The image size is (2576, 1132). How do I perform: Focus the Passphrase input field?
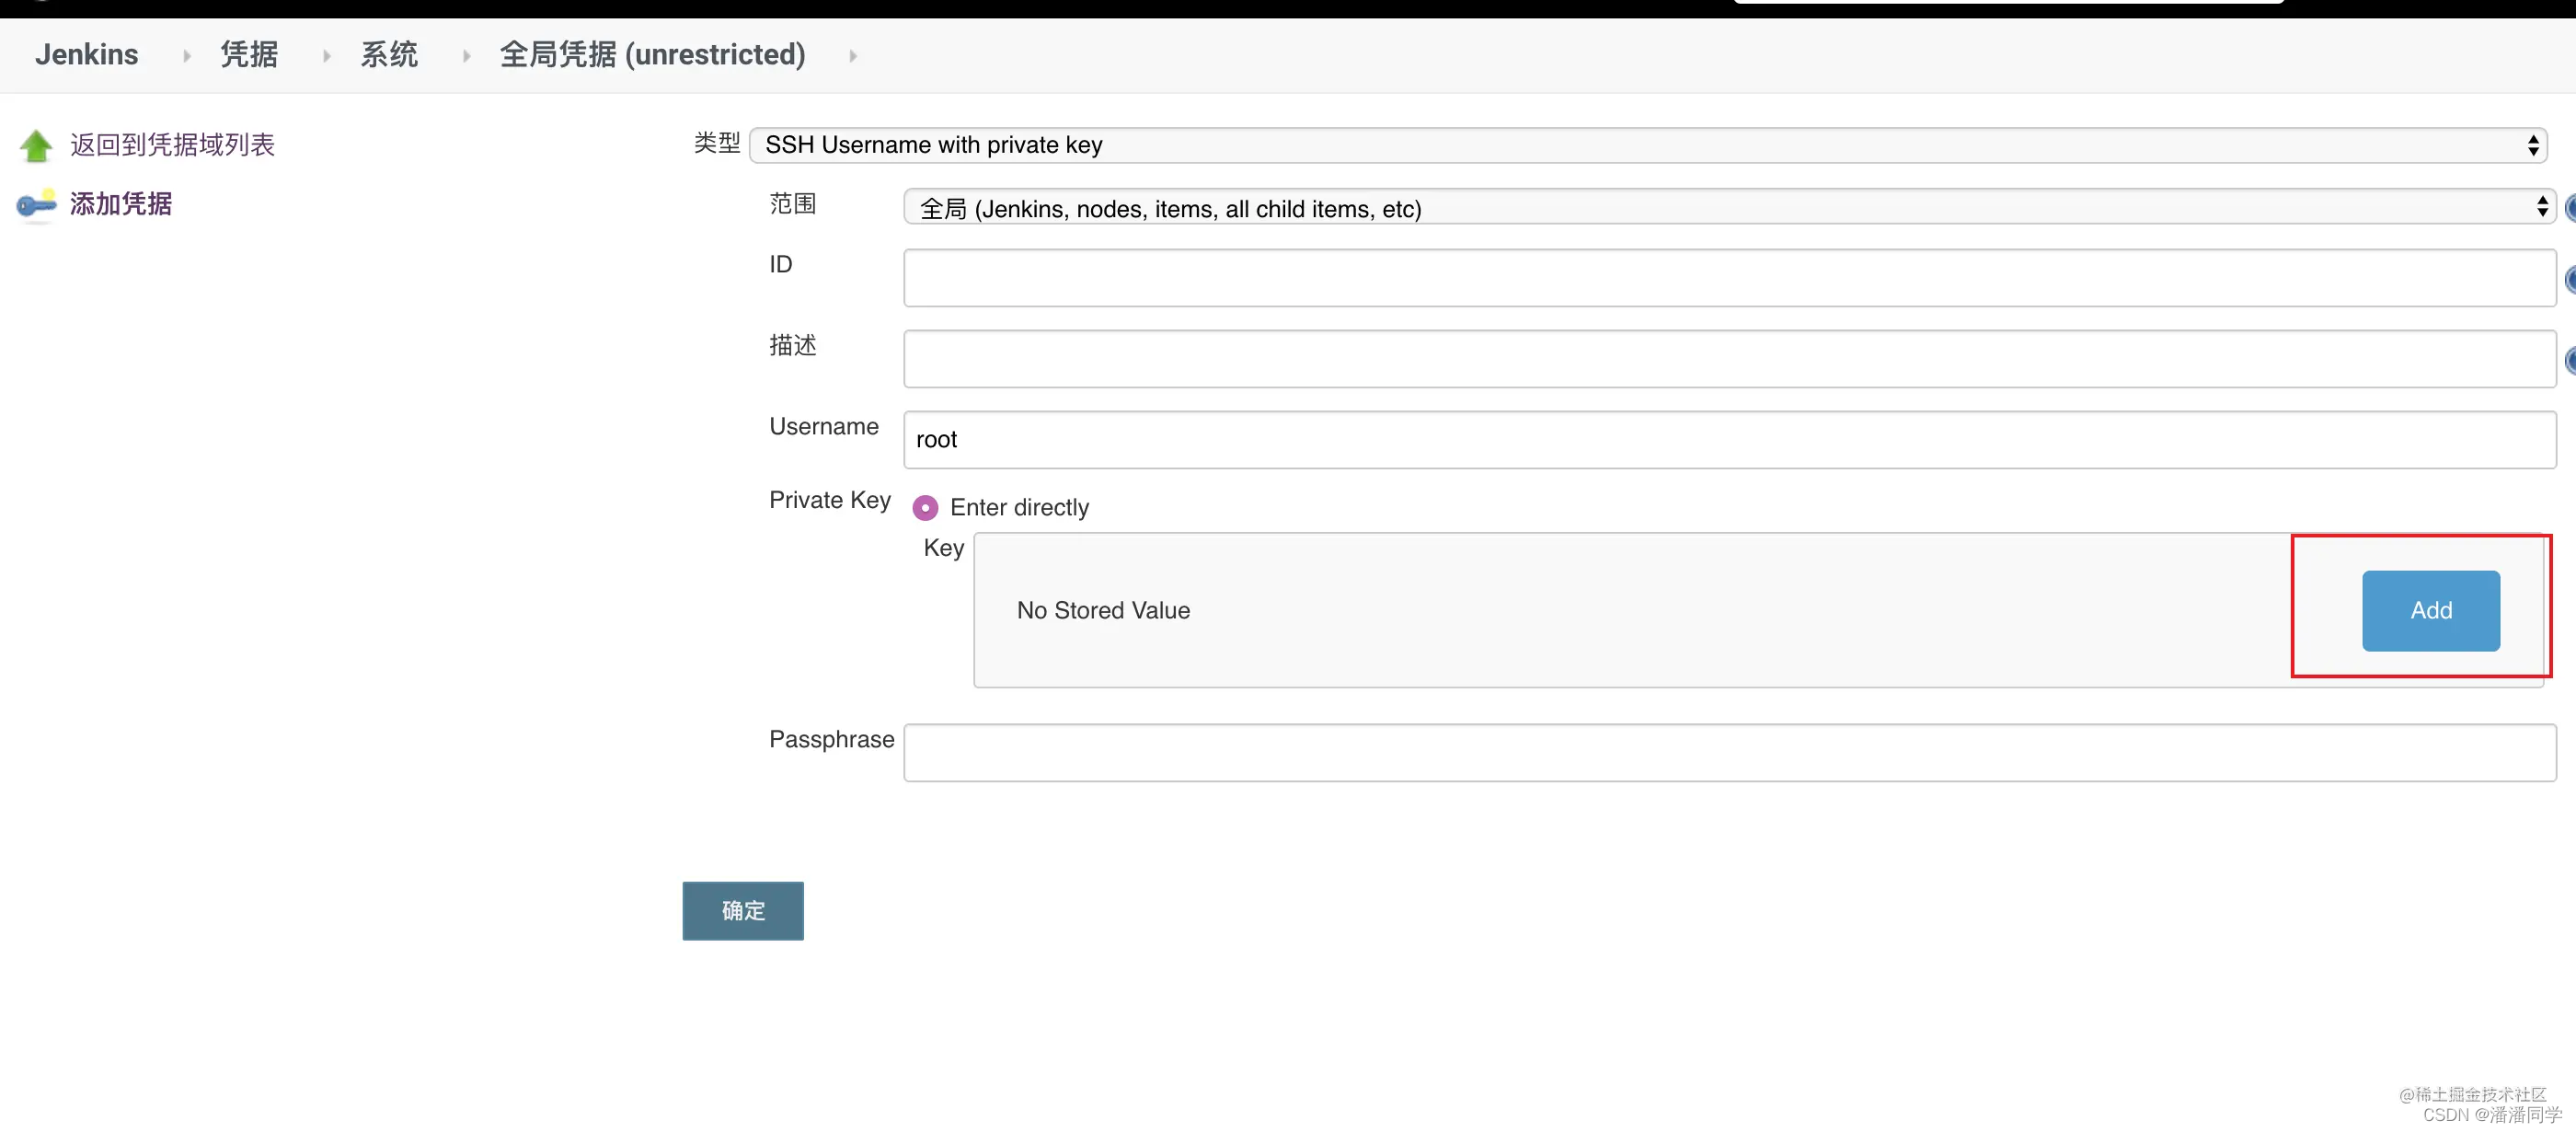(1729, 753)
